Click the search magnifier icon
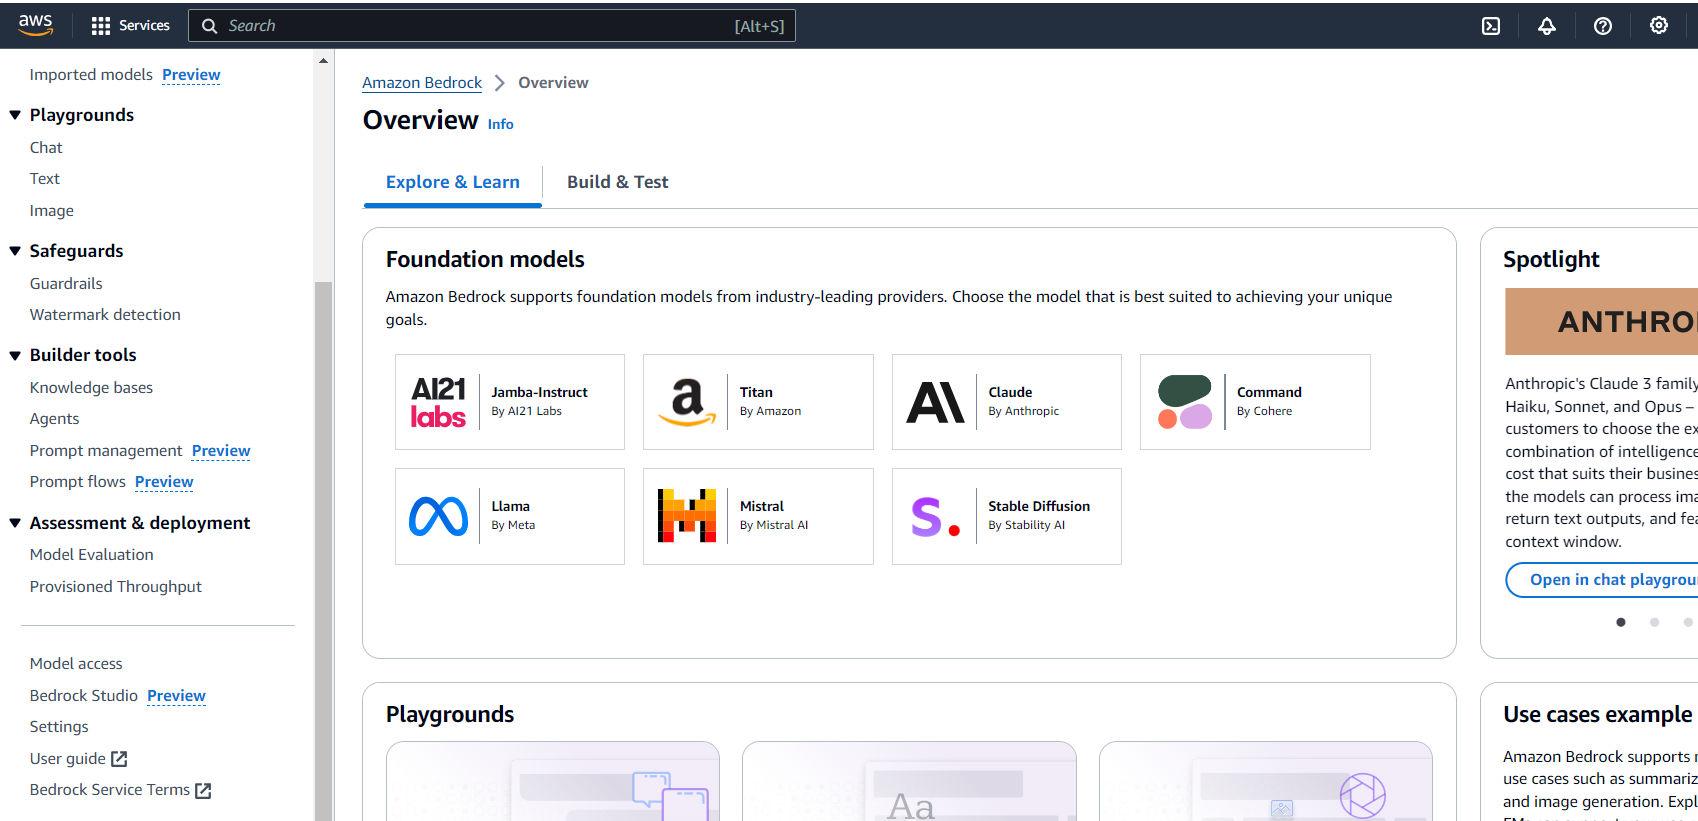The width and height of the screenshot is (1698, 821). pyautogui.click(x=210, y=26)
